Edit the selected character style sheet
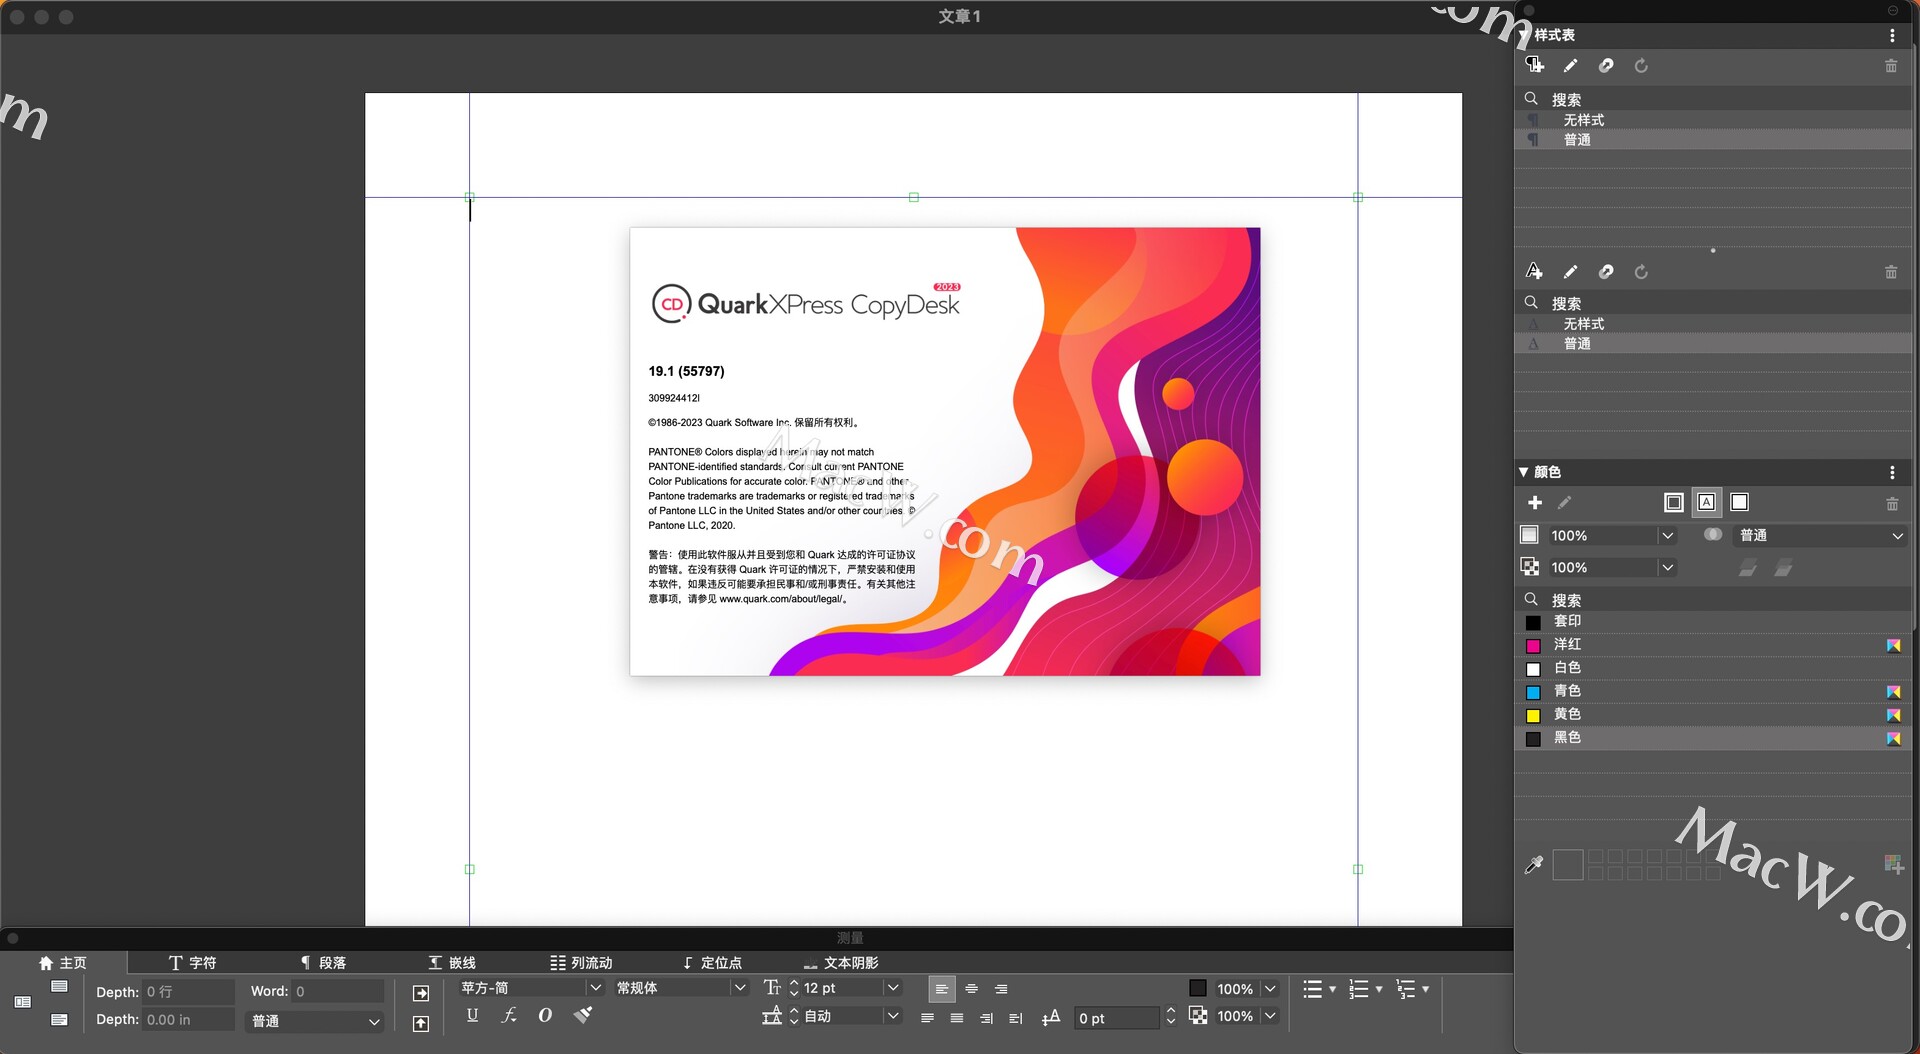 [1571, 272]
